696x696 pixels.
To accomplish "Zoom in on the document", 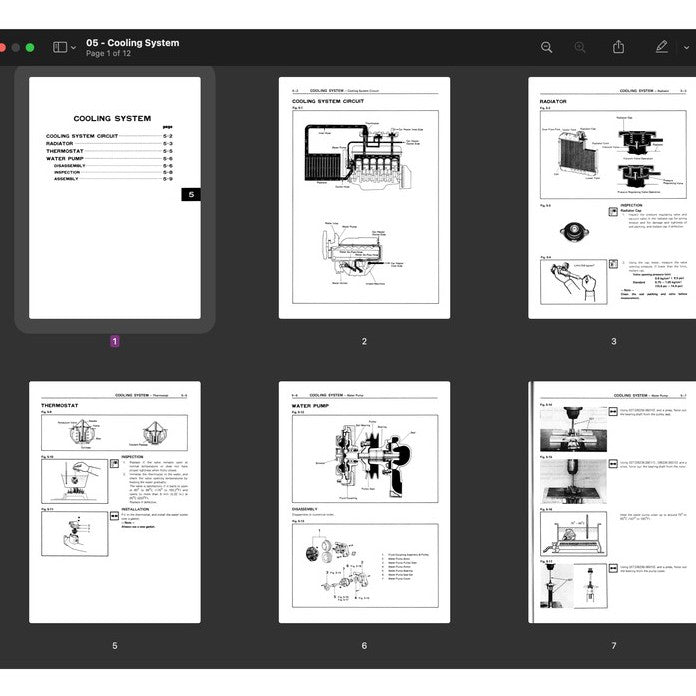I will 580,47.
